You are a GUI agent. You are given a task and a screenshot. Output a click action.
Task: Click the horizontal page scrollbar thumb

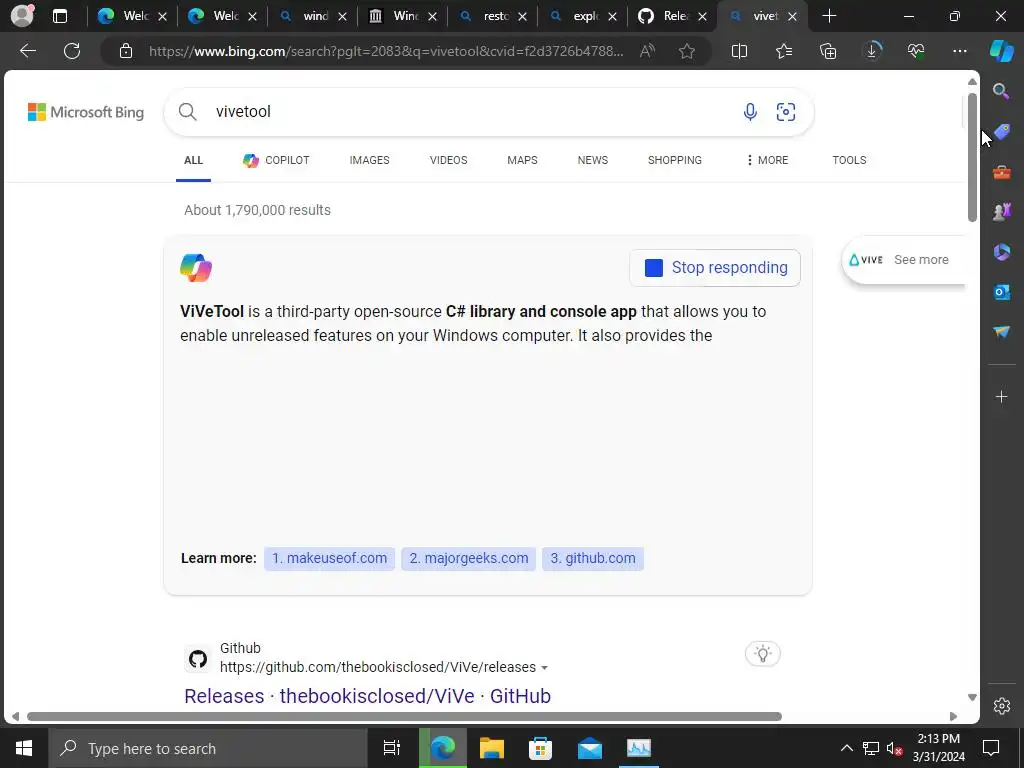click(405, 716)
